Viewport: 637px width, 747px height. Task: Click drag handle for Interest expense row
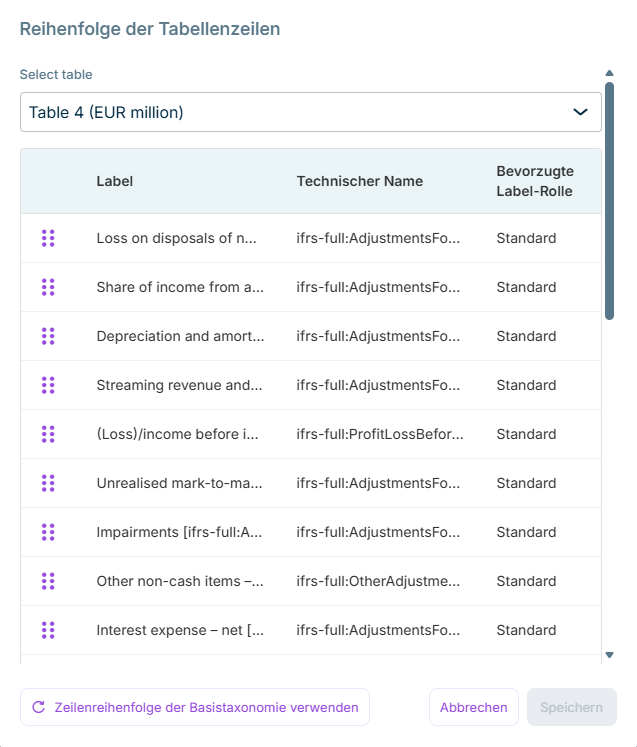[x=48, y=630]
